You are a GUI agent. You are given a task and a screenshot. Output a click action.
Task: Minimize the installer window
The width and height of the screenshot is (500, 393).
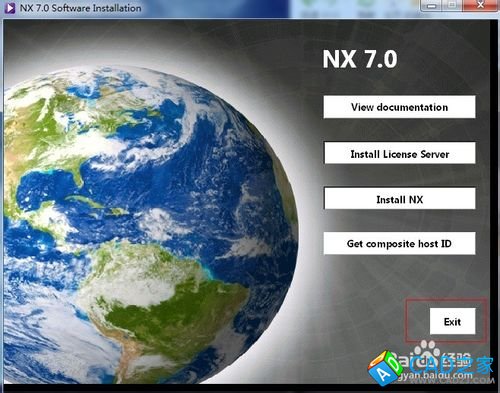(x=432, y=6)
